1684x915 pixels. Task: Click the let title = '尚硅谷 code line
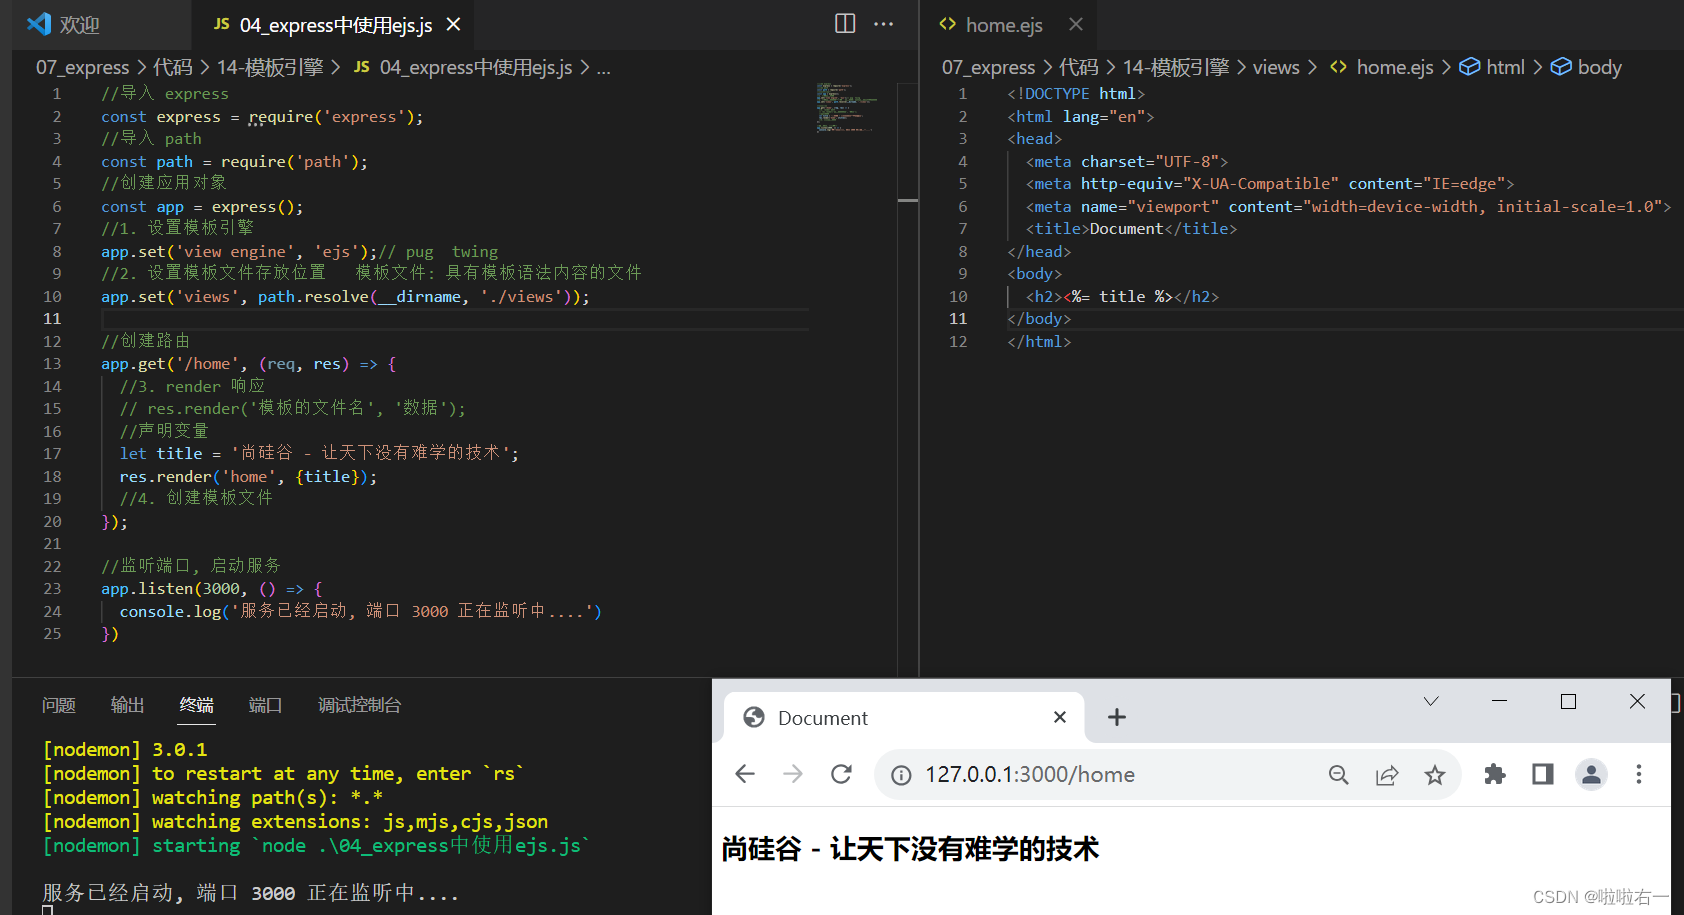319,454
